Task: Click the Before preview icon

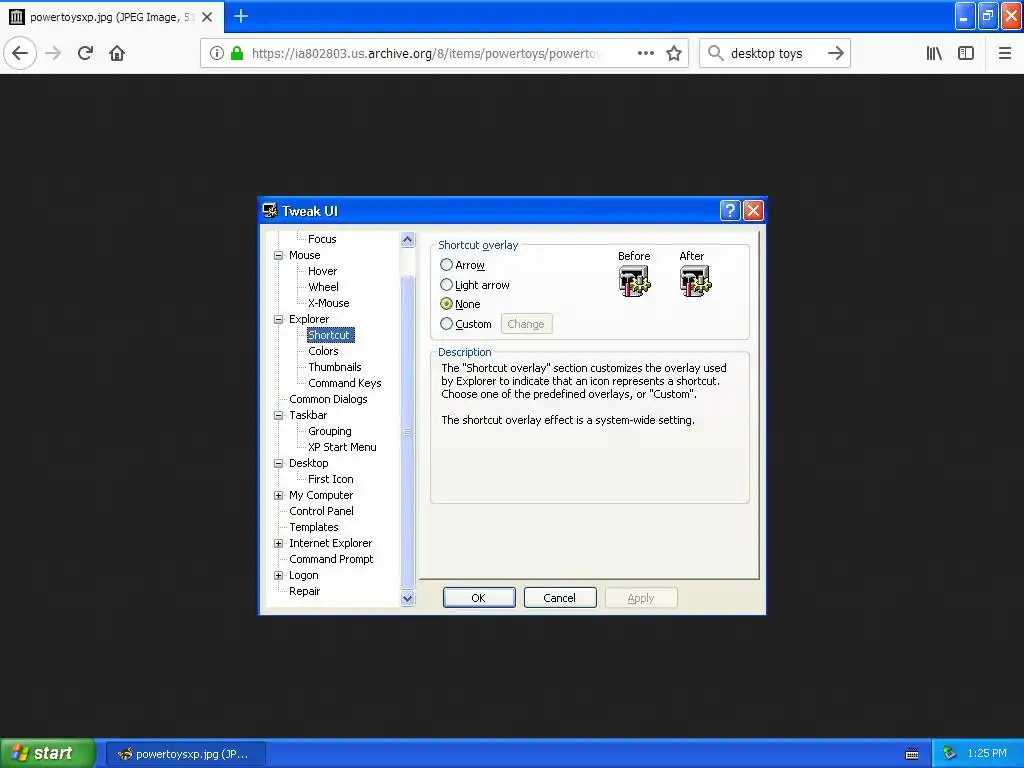Action: point(634,281)
